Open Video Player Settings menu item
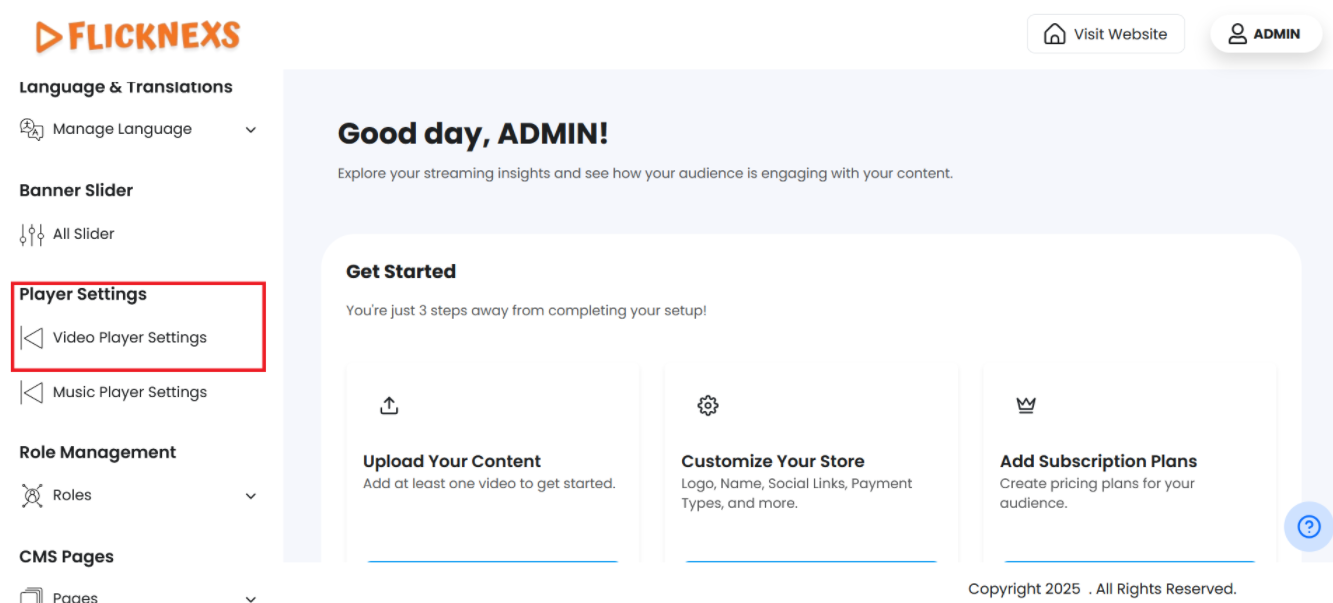The height and width of the screenshot is (603, 1333). [129, 338]
